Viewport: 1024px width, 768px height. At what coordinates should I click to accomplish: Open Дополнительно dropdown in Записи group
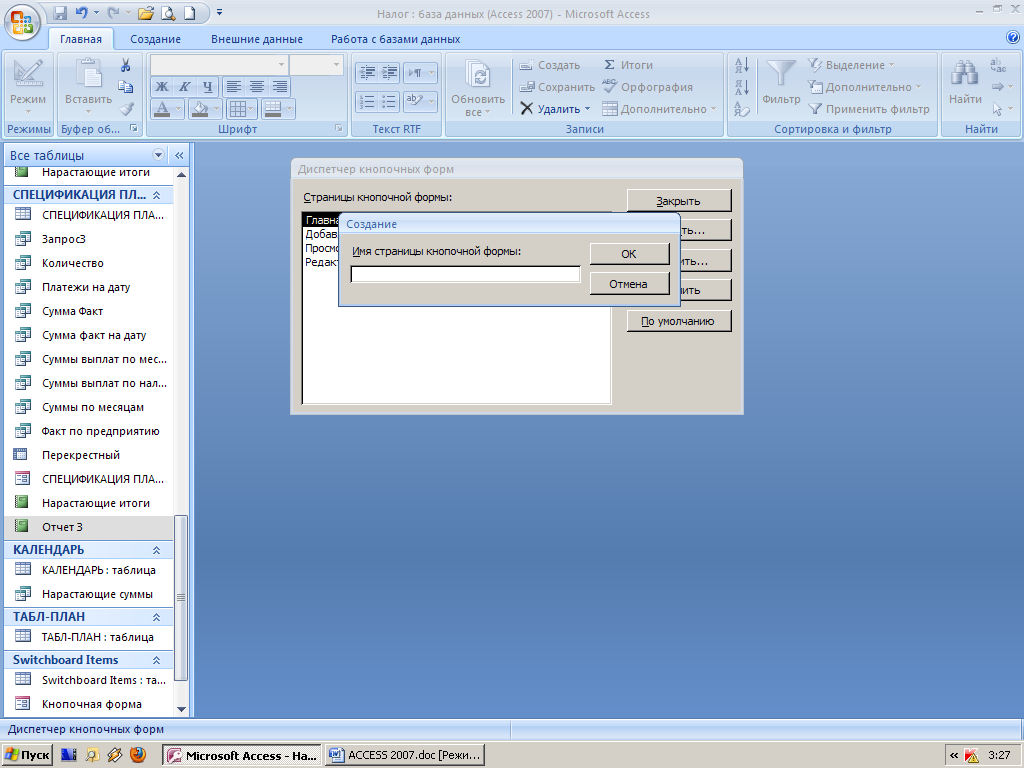(x=659, y=109)
